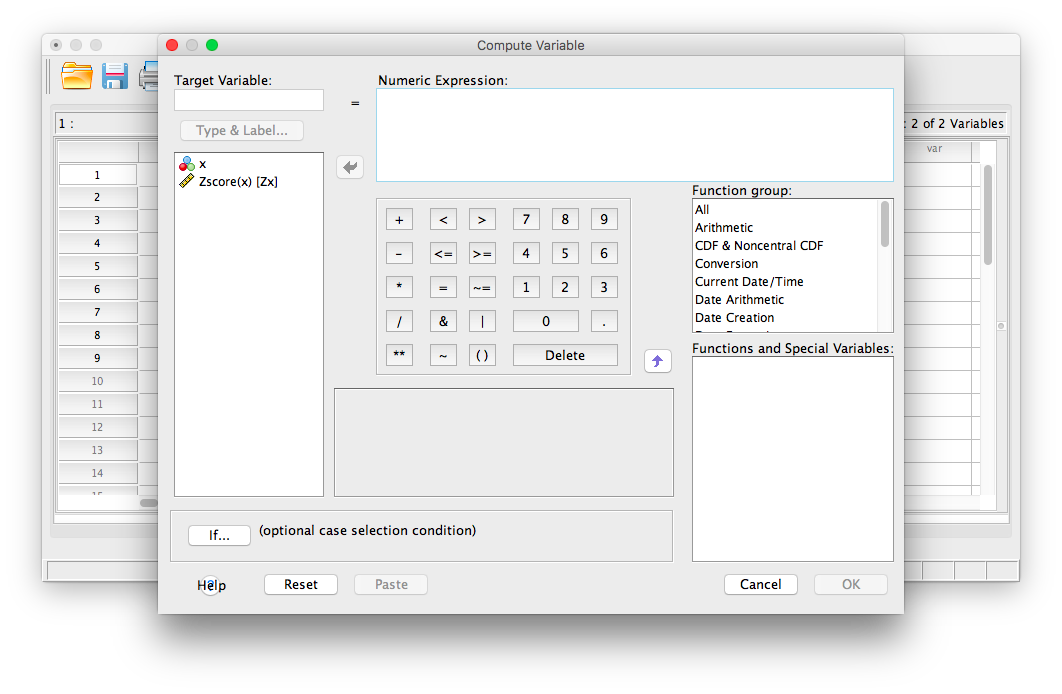Click the save disk toolbar icon
1062x694 pixels.
click(x=115, y=76)
